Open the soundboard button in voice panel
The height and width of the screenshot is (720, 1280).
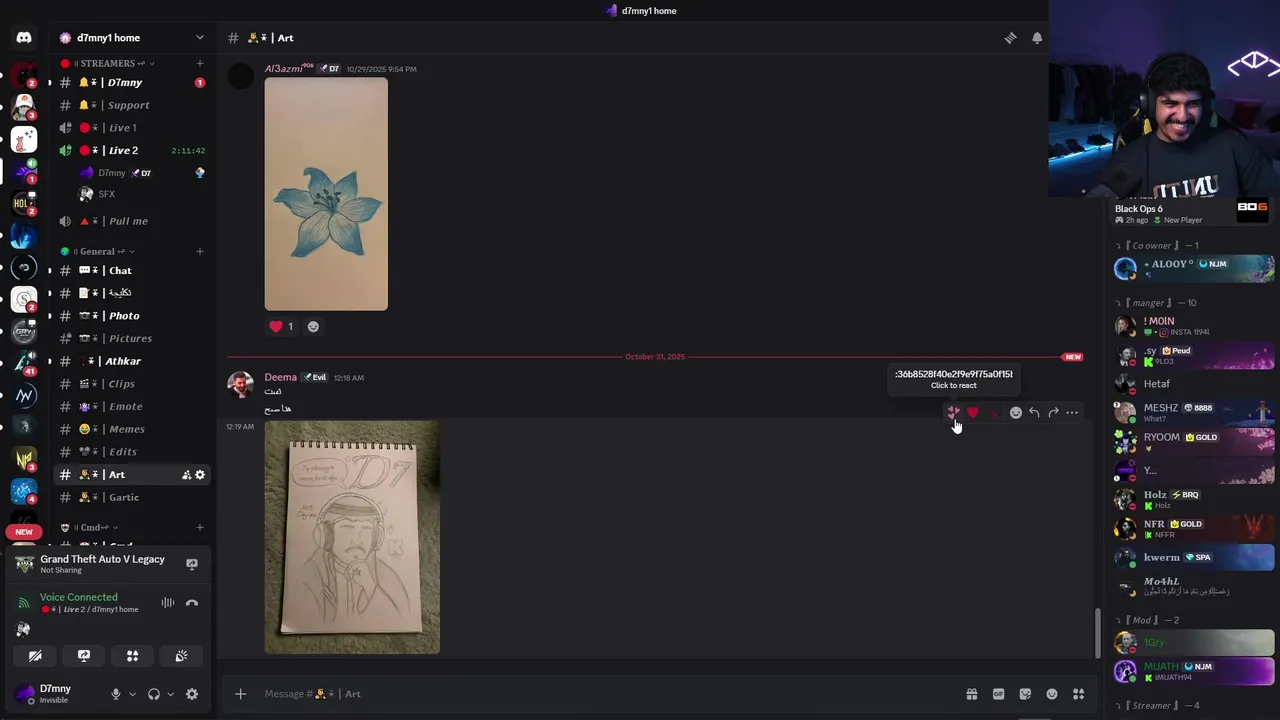point(181,656)
